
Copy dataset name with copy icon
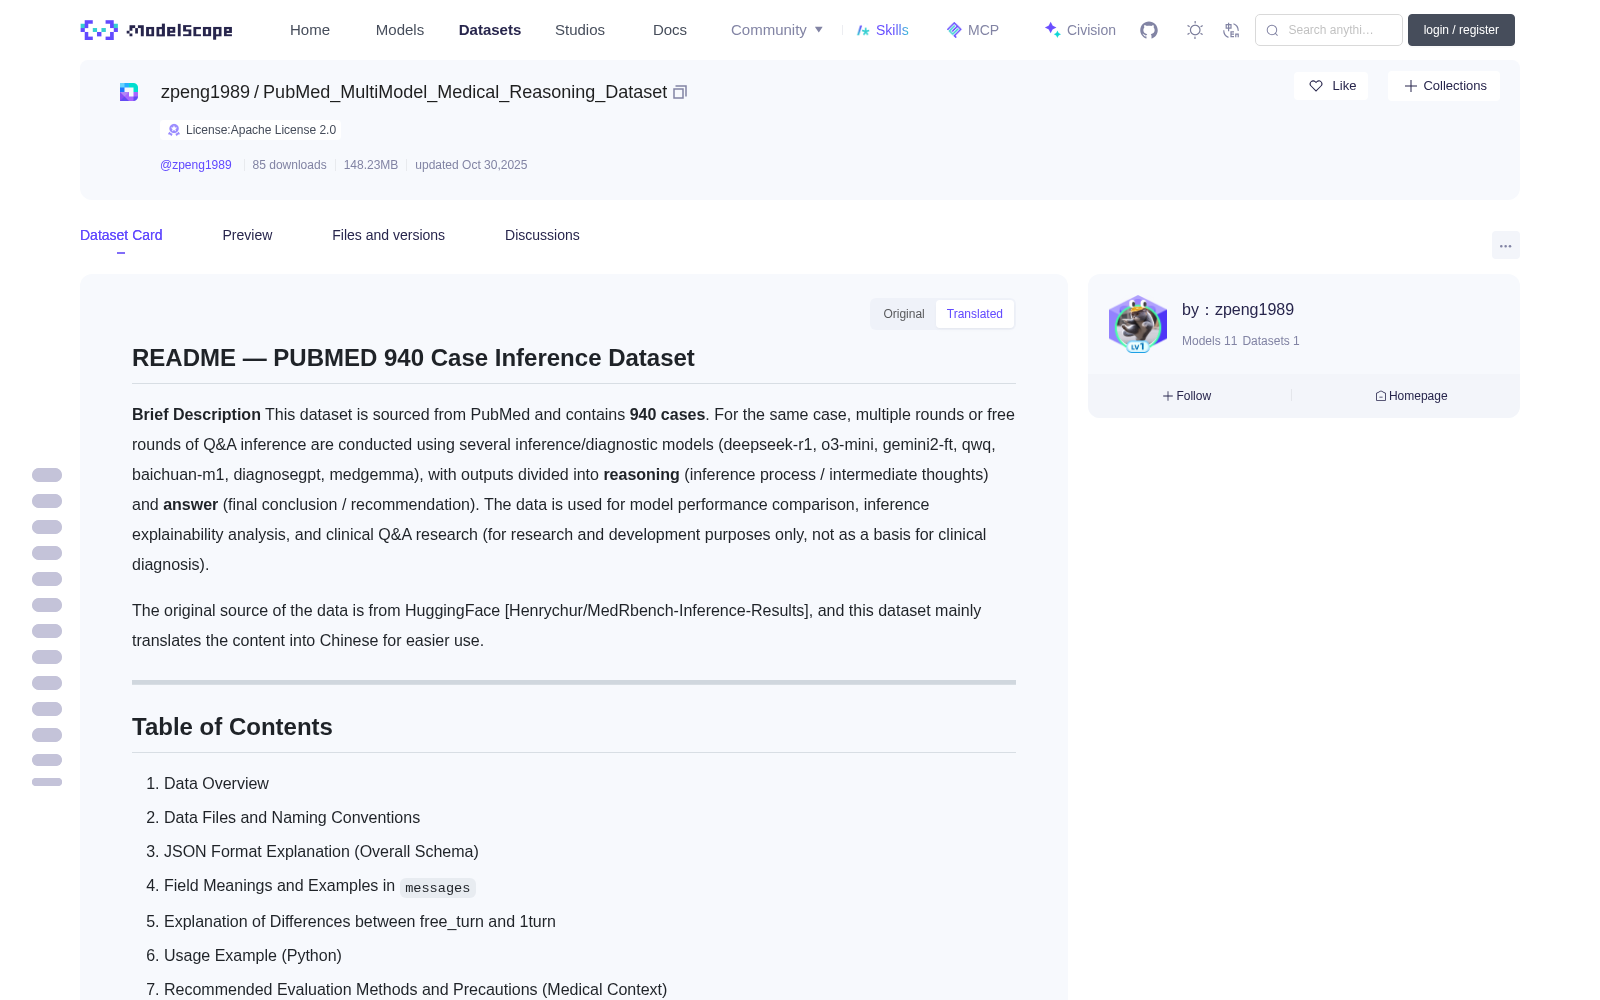(x=680, y=92)
